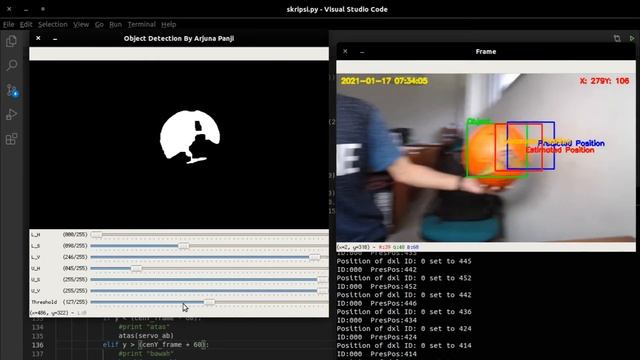Click terminal line 'Position of dxl ID: 0 set to 445'
The image size is (640, 360).
pos(404,261)
